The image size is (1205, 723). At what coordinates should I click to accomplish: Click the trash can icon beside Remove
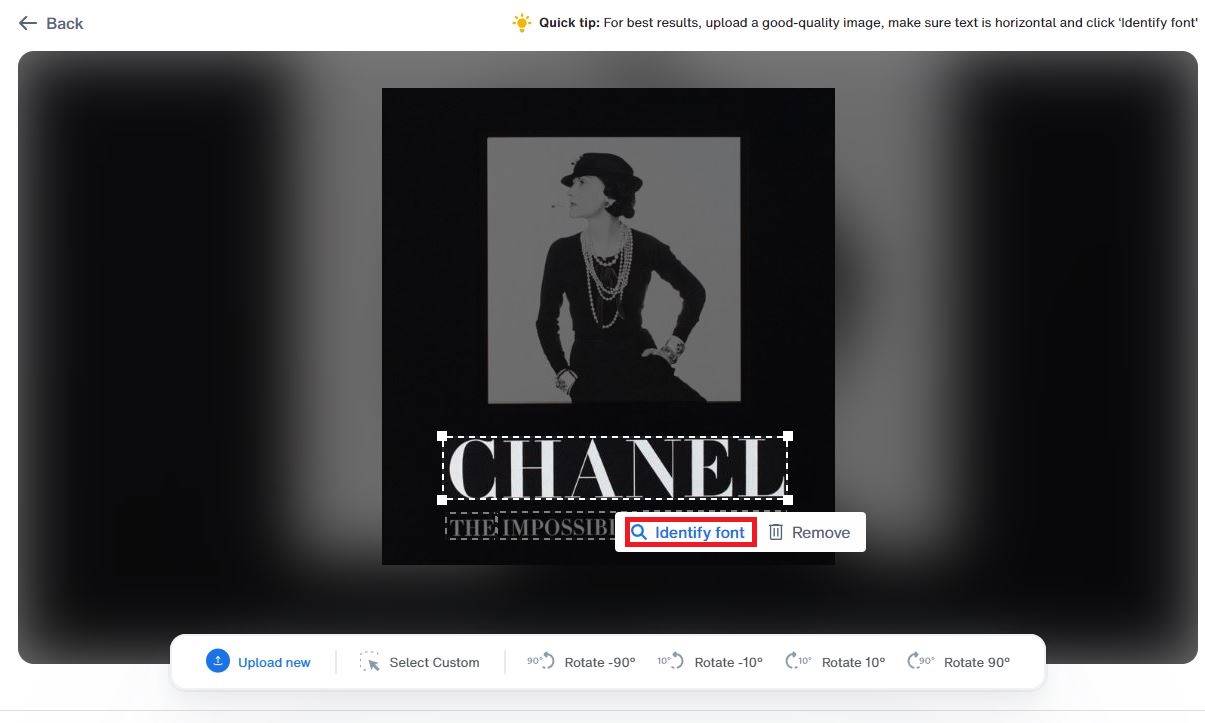coord(776,533)
